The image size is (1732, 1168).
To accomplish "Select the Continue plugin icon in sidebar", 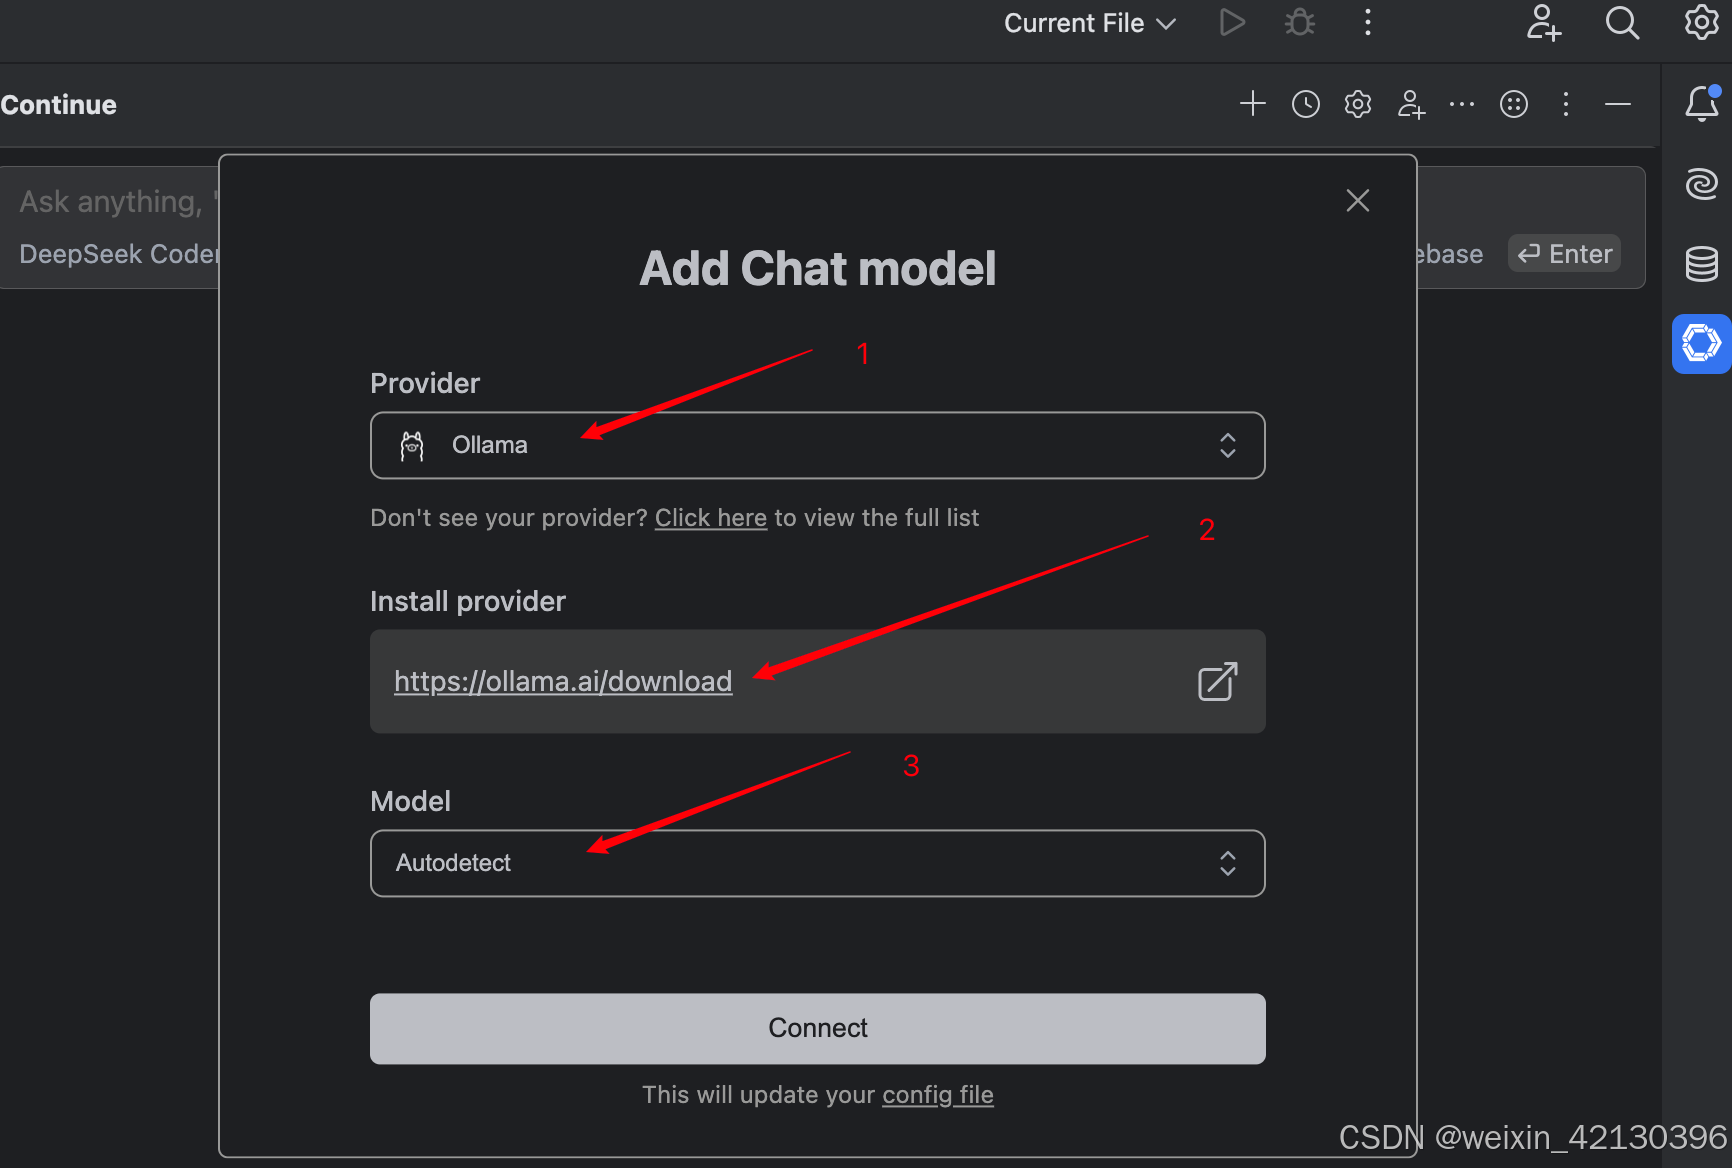I will [x=1701, y=344].
